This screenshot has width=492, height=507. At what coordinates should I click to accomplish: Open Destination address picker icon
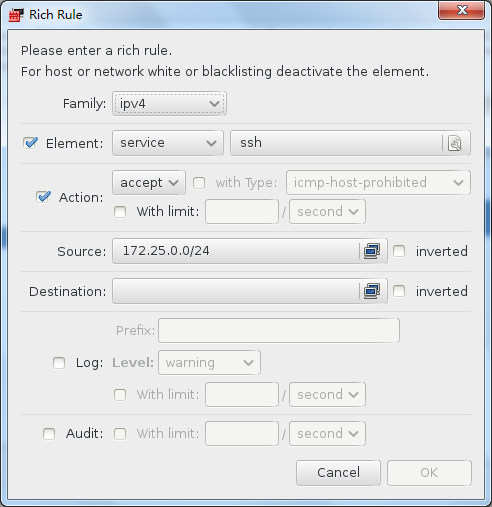372,291
